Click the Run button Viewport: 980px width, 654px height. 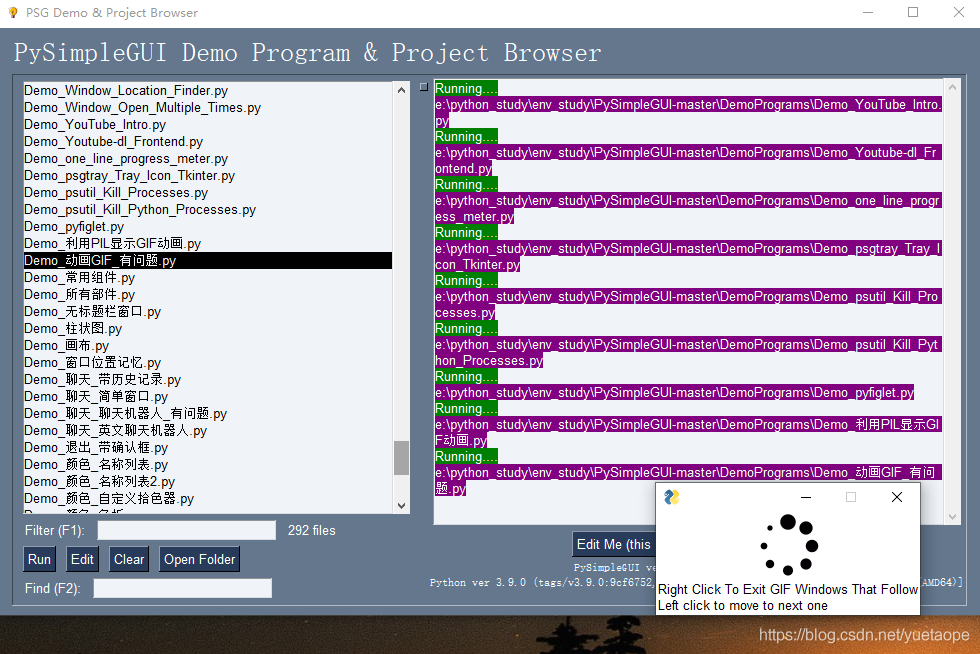point(39,559)
